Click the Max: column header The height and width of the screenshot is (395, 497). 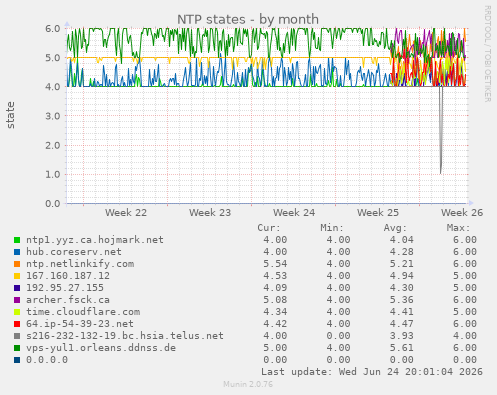click(x=458, y=228)
